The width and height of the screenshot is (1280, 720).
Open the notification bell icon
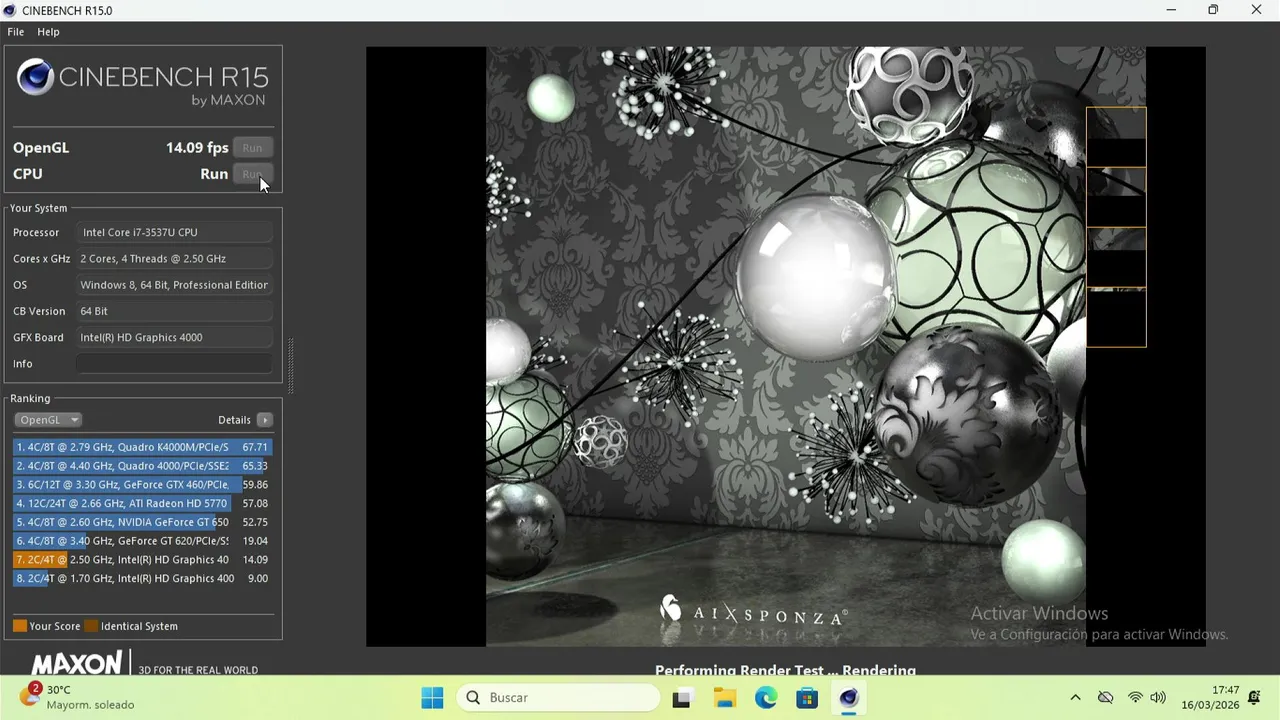(x=1254, y=698)
